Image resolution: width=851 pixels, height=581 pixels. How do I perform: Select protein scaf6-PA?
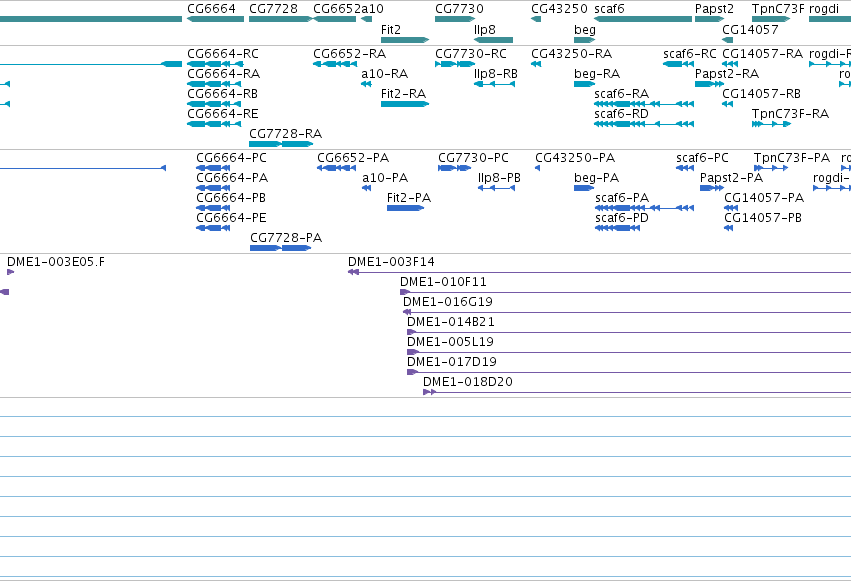click(x=644, y=208)
